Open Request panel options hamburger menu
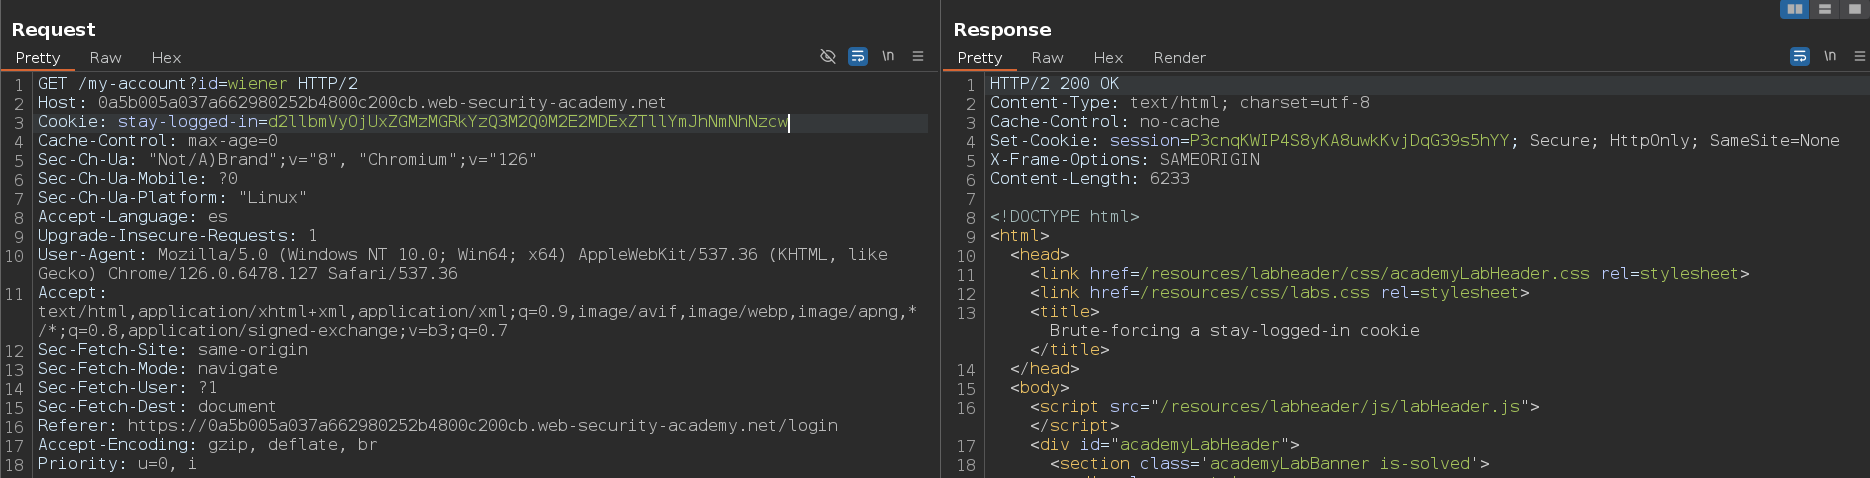 918,57
